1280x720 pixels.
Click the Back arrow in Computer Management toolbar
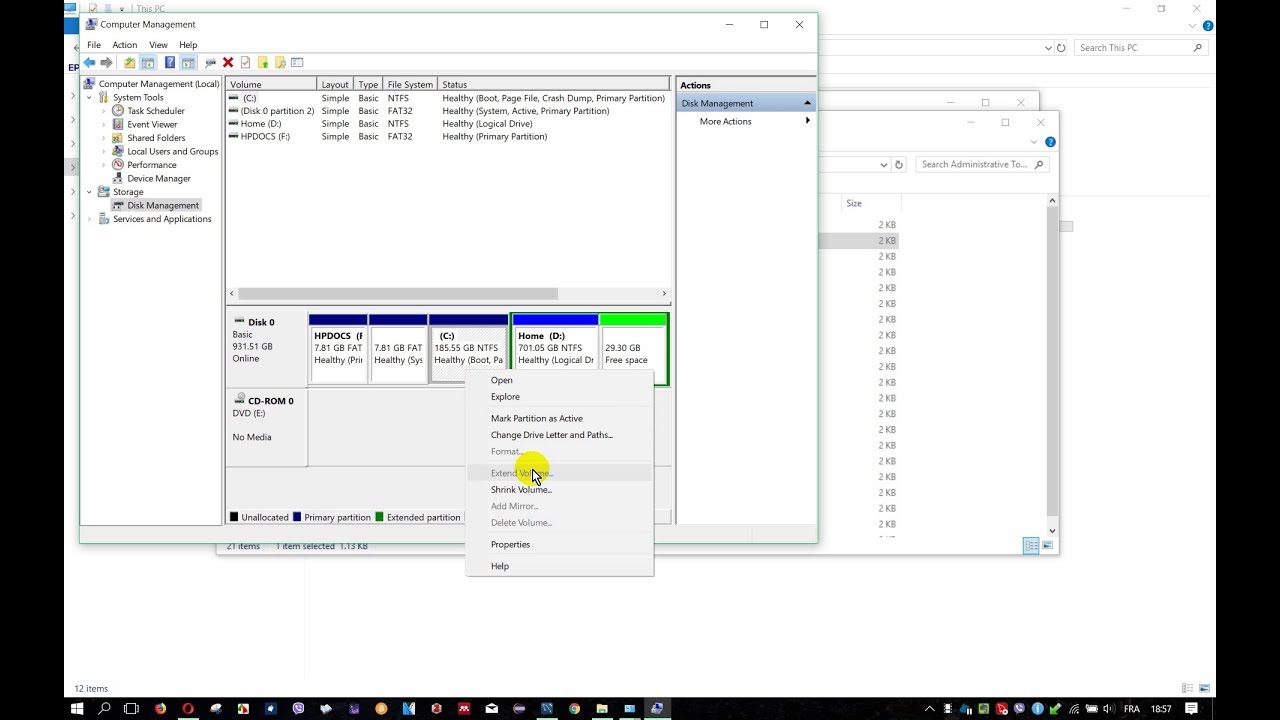point(90,63)
